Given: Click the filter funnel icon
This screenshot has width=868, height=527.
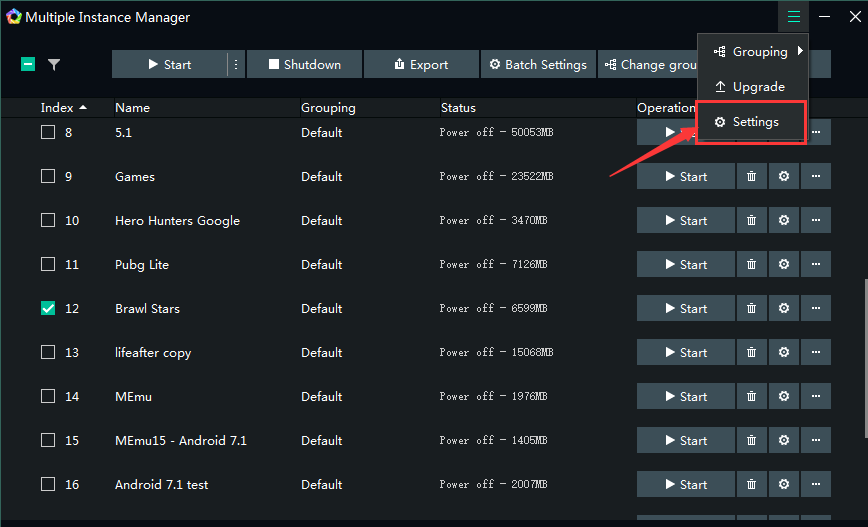Looking at the screenshot, I should point(54,65).
